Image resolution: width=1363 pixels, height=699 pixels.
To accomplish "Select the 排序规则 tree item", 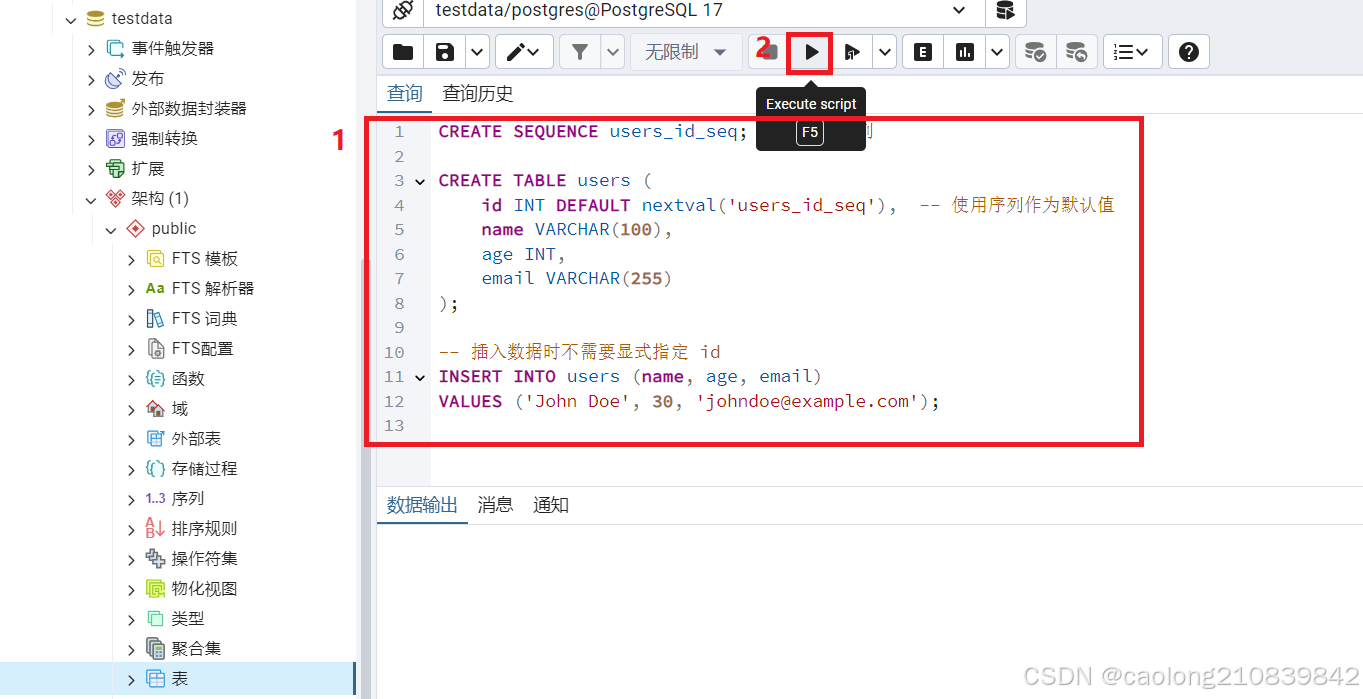I will tap(204, 529).
